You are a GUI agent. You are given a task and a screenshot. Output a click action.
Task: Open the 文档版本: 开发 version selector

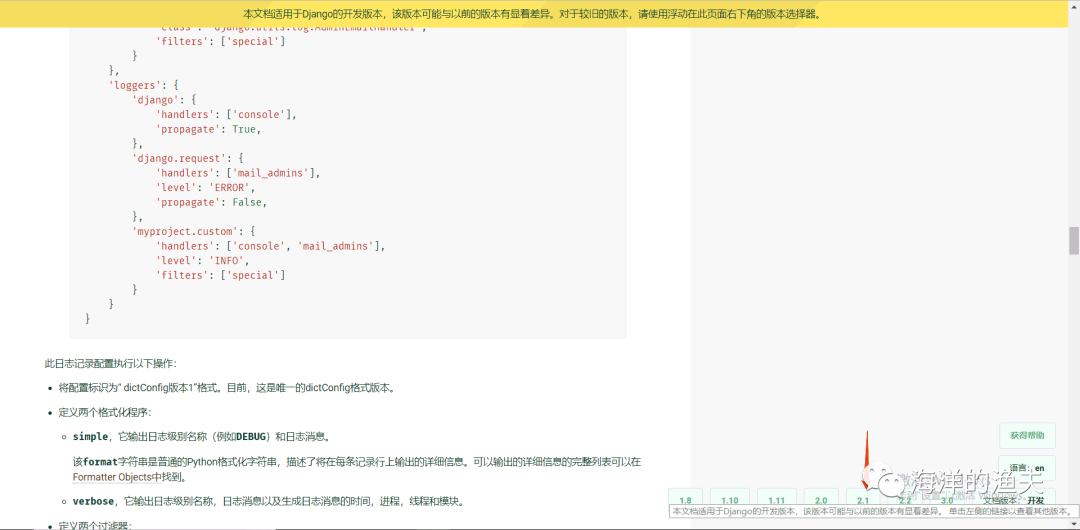(1013, 500)
